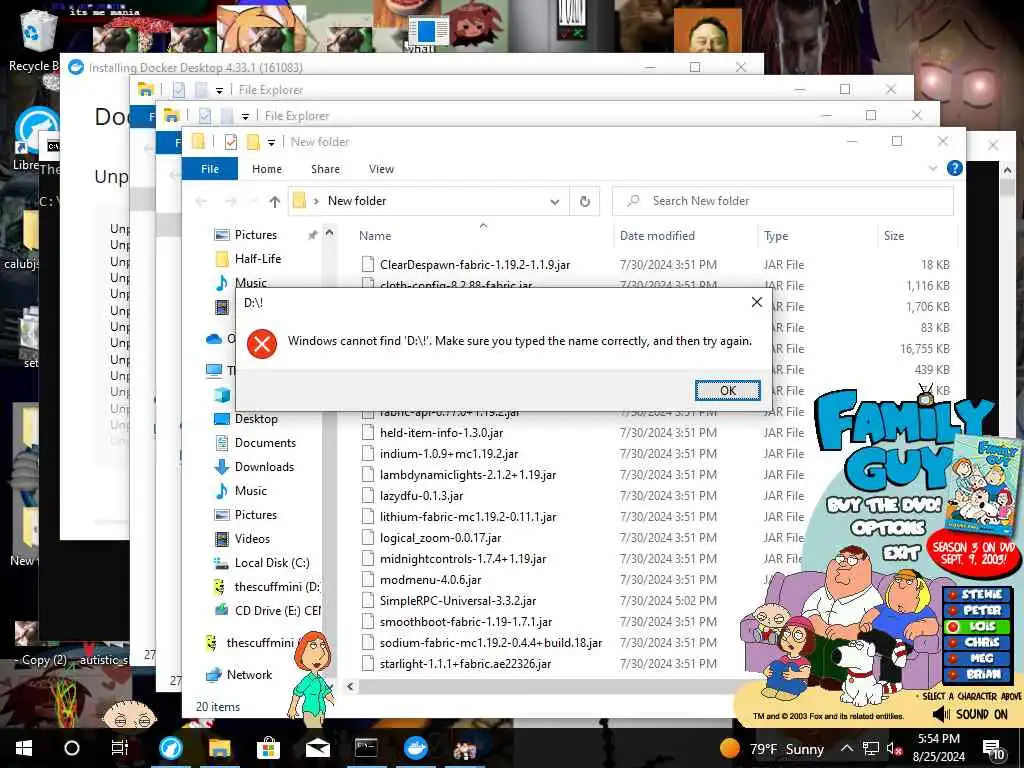Select sodium-fabric-mc1.19.2-0.4.4+build.18.jar file
The width and height of the screenshot is (1024, 768).
490,643
